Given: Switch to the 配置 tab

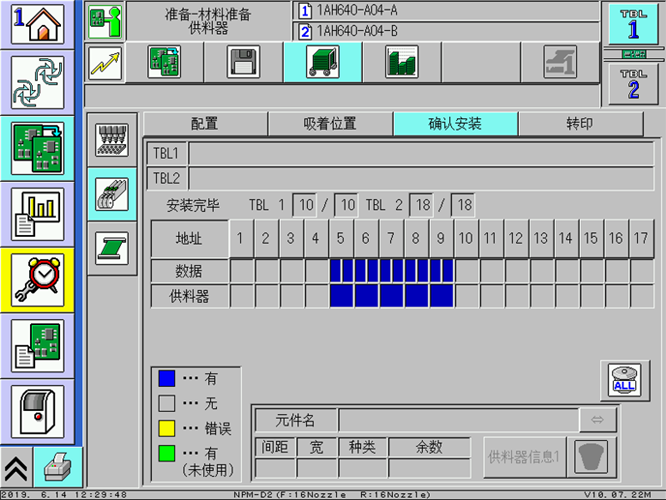Looking at the screenshot, I should pyautogui.click(x=205, y=124).
